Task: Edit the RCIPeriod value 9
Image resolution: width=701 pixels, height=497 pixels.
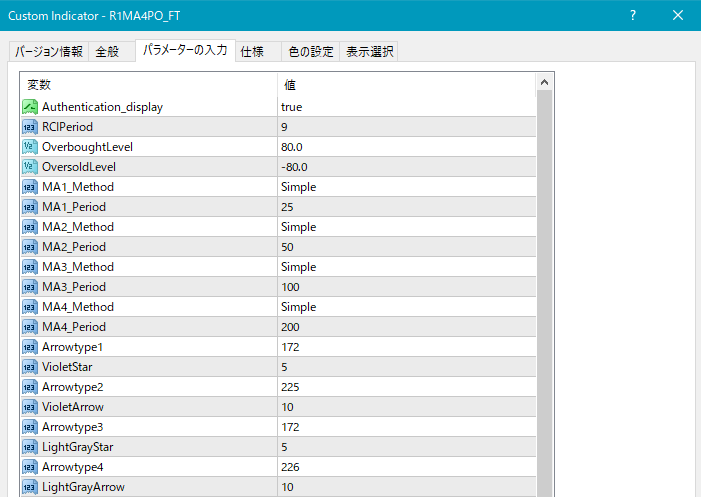Action: (x=285, y=127)
